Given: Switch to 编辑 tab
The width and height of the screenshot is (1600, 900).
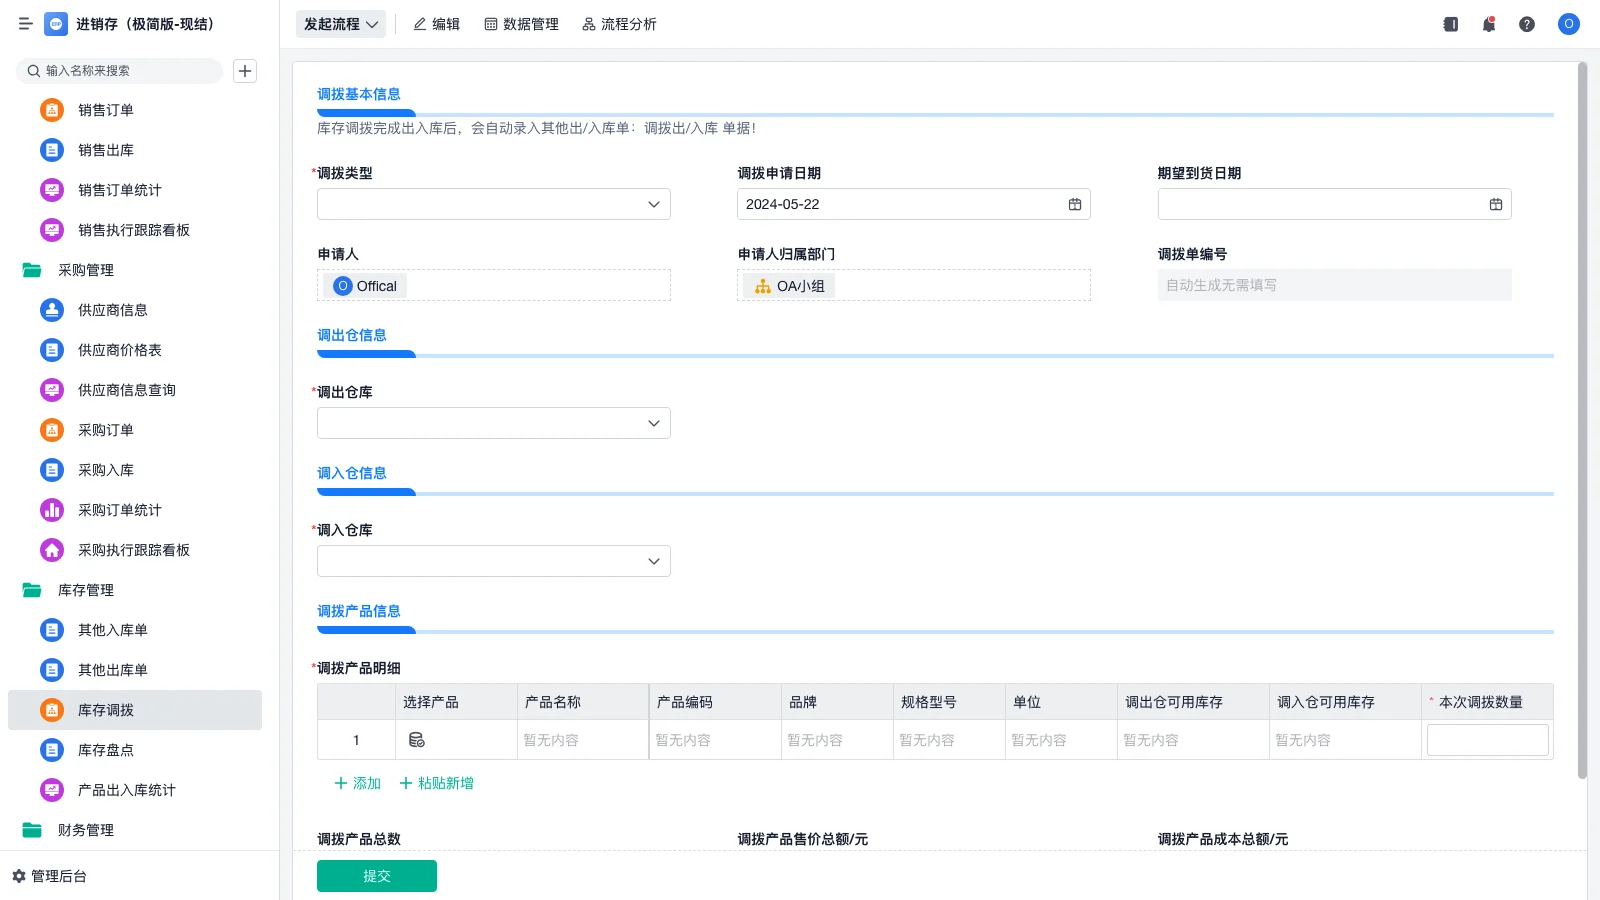Looking at the screenshot, I should 437,24.
